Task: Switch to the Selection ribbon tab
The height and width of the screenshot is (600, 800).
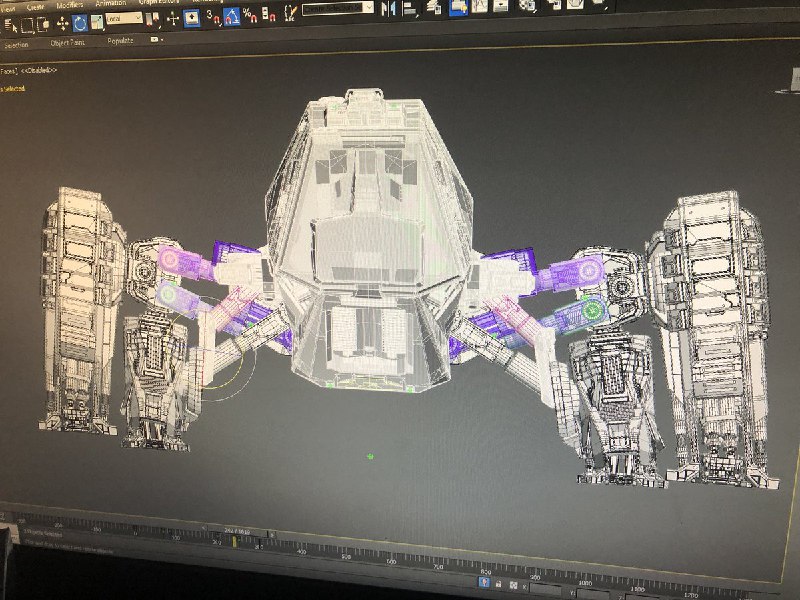Action: [x=16, y=45]
